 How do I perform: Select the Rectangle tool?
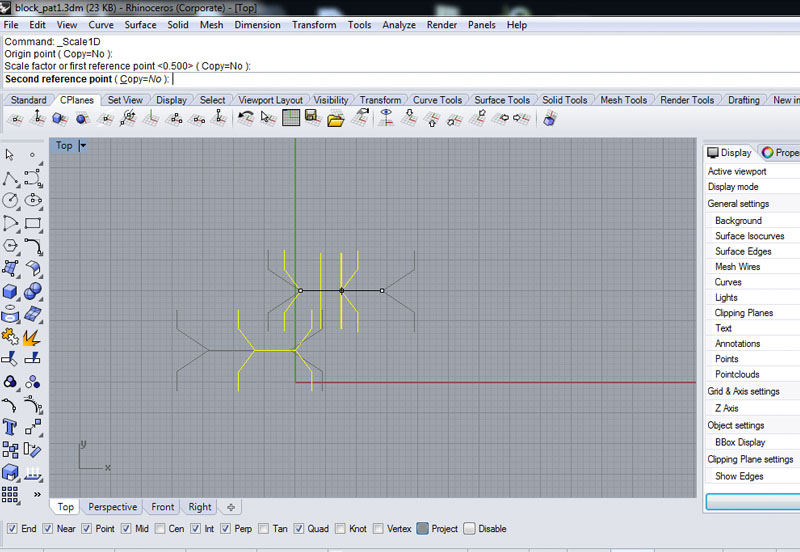[33, 223]
